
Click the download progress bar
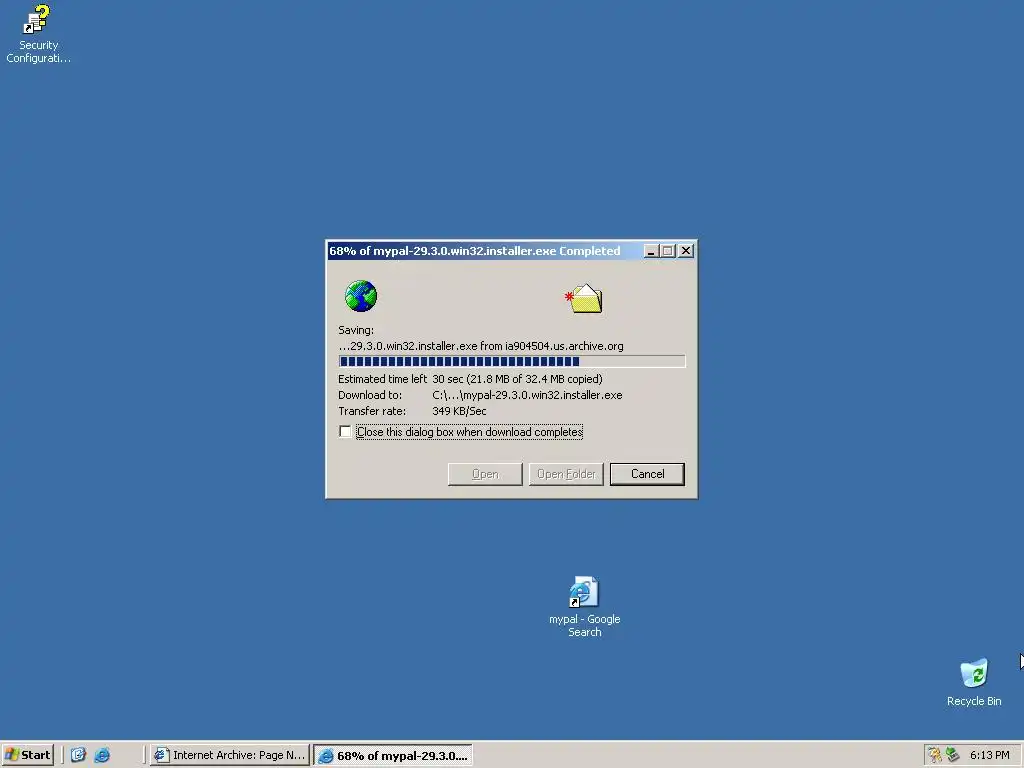pyautogui.click(x=512, y=361)
